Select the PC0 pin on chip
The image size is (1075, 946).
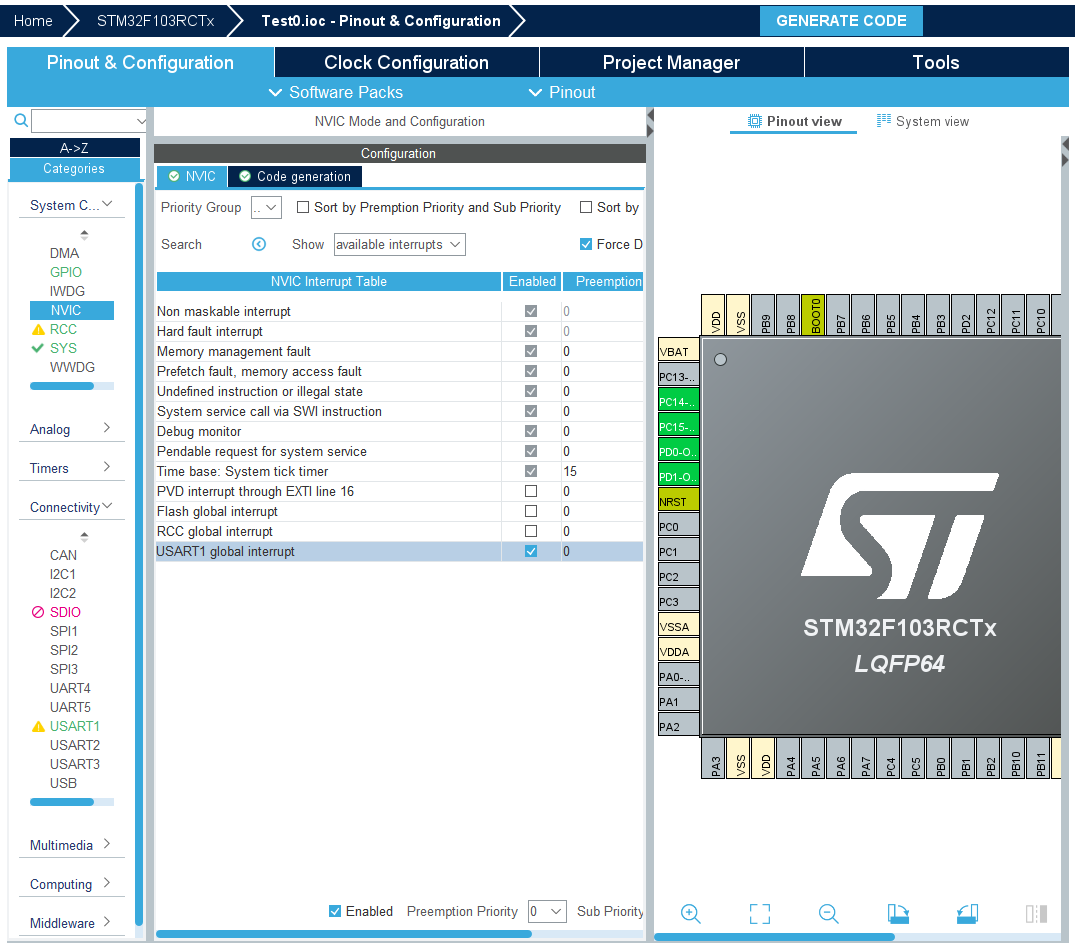(x=678, y=526)
